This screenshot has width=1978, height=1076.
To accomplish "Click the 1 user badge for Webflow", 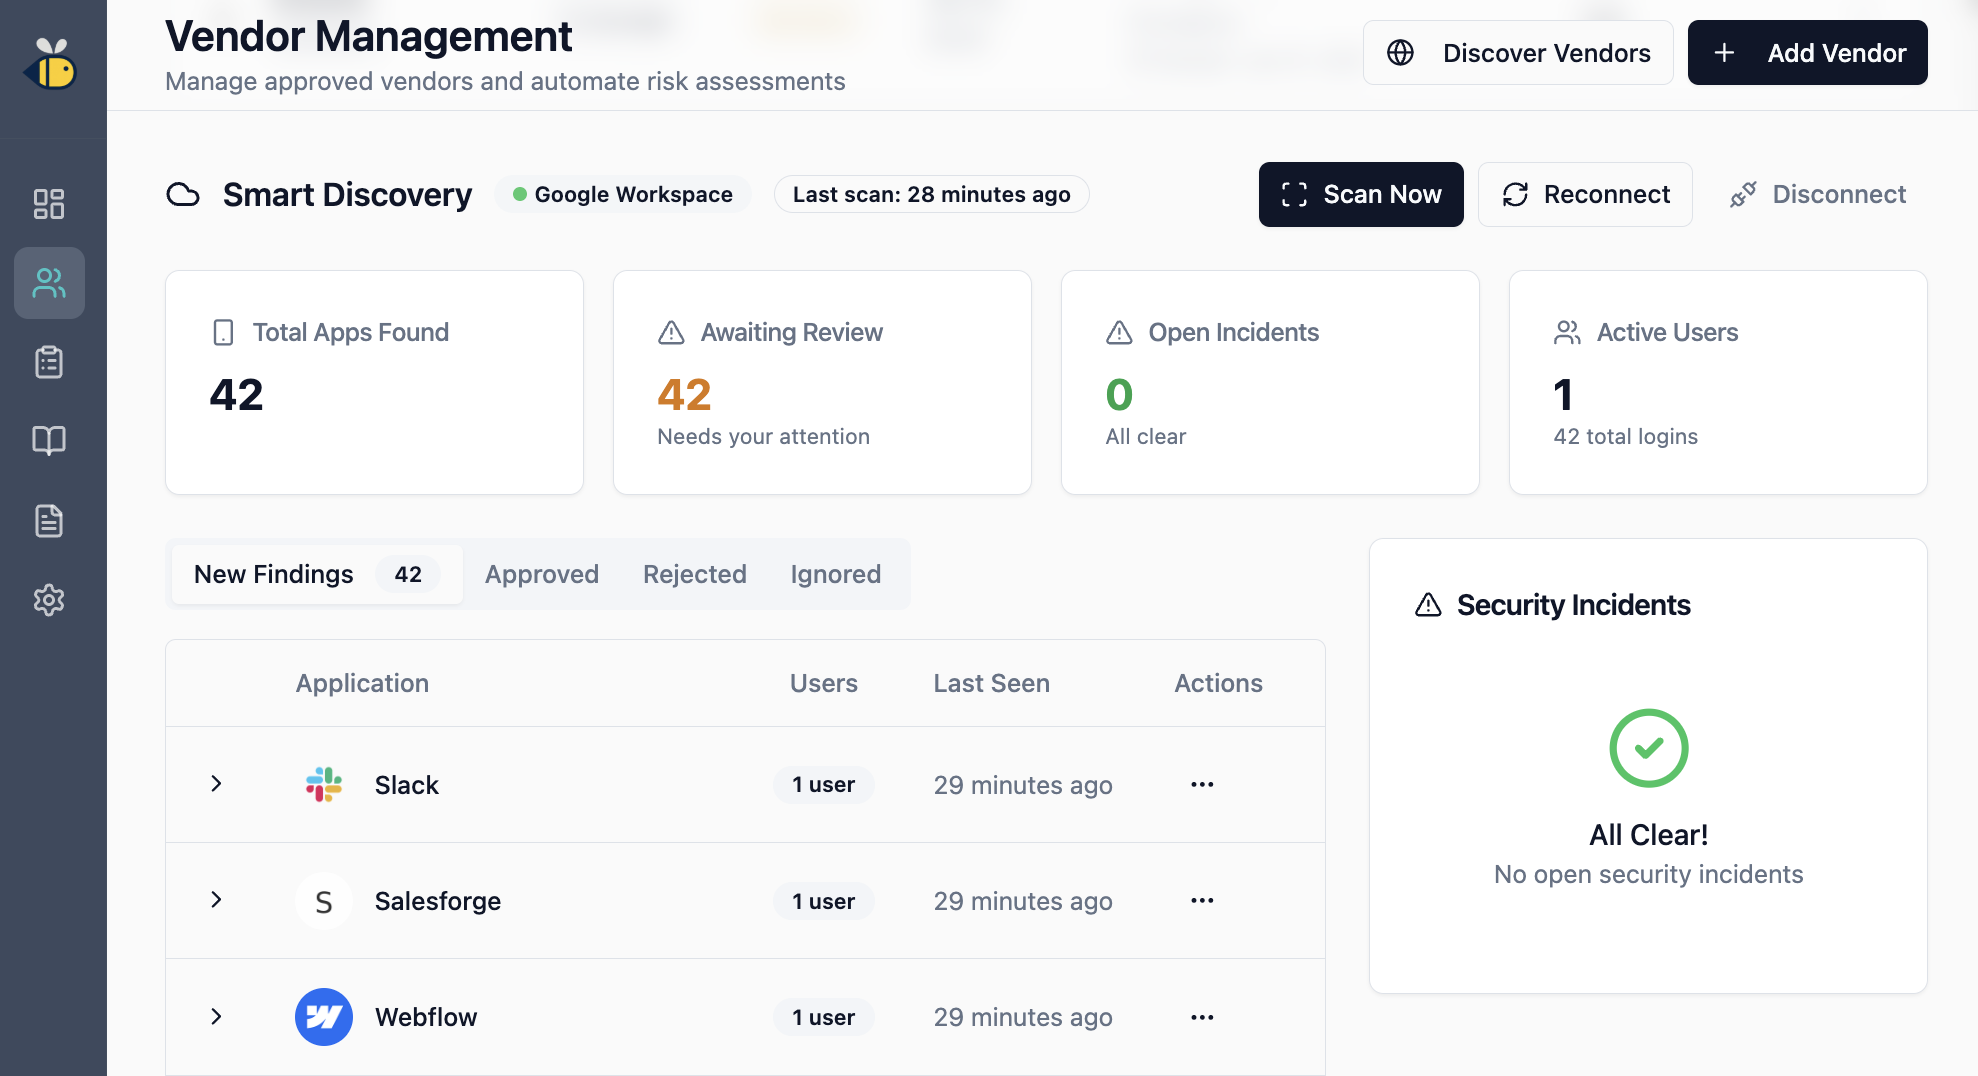I will [x=824, y=1017].
